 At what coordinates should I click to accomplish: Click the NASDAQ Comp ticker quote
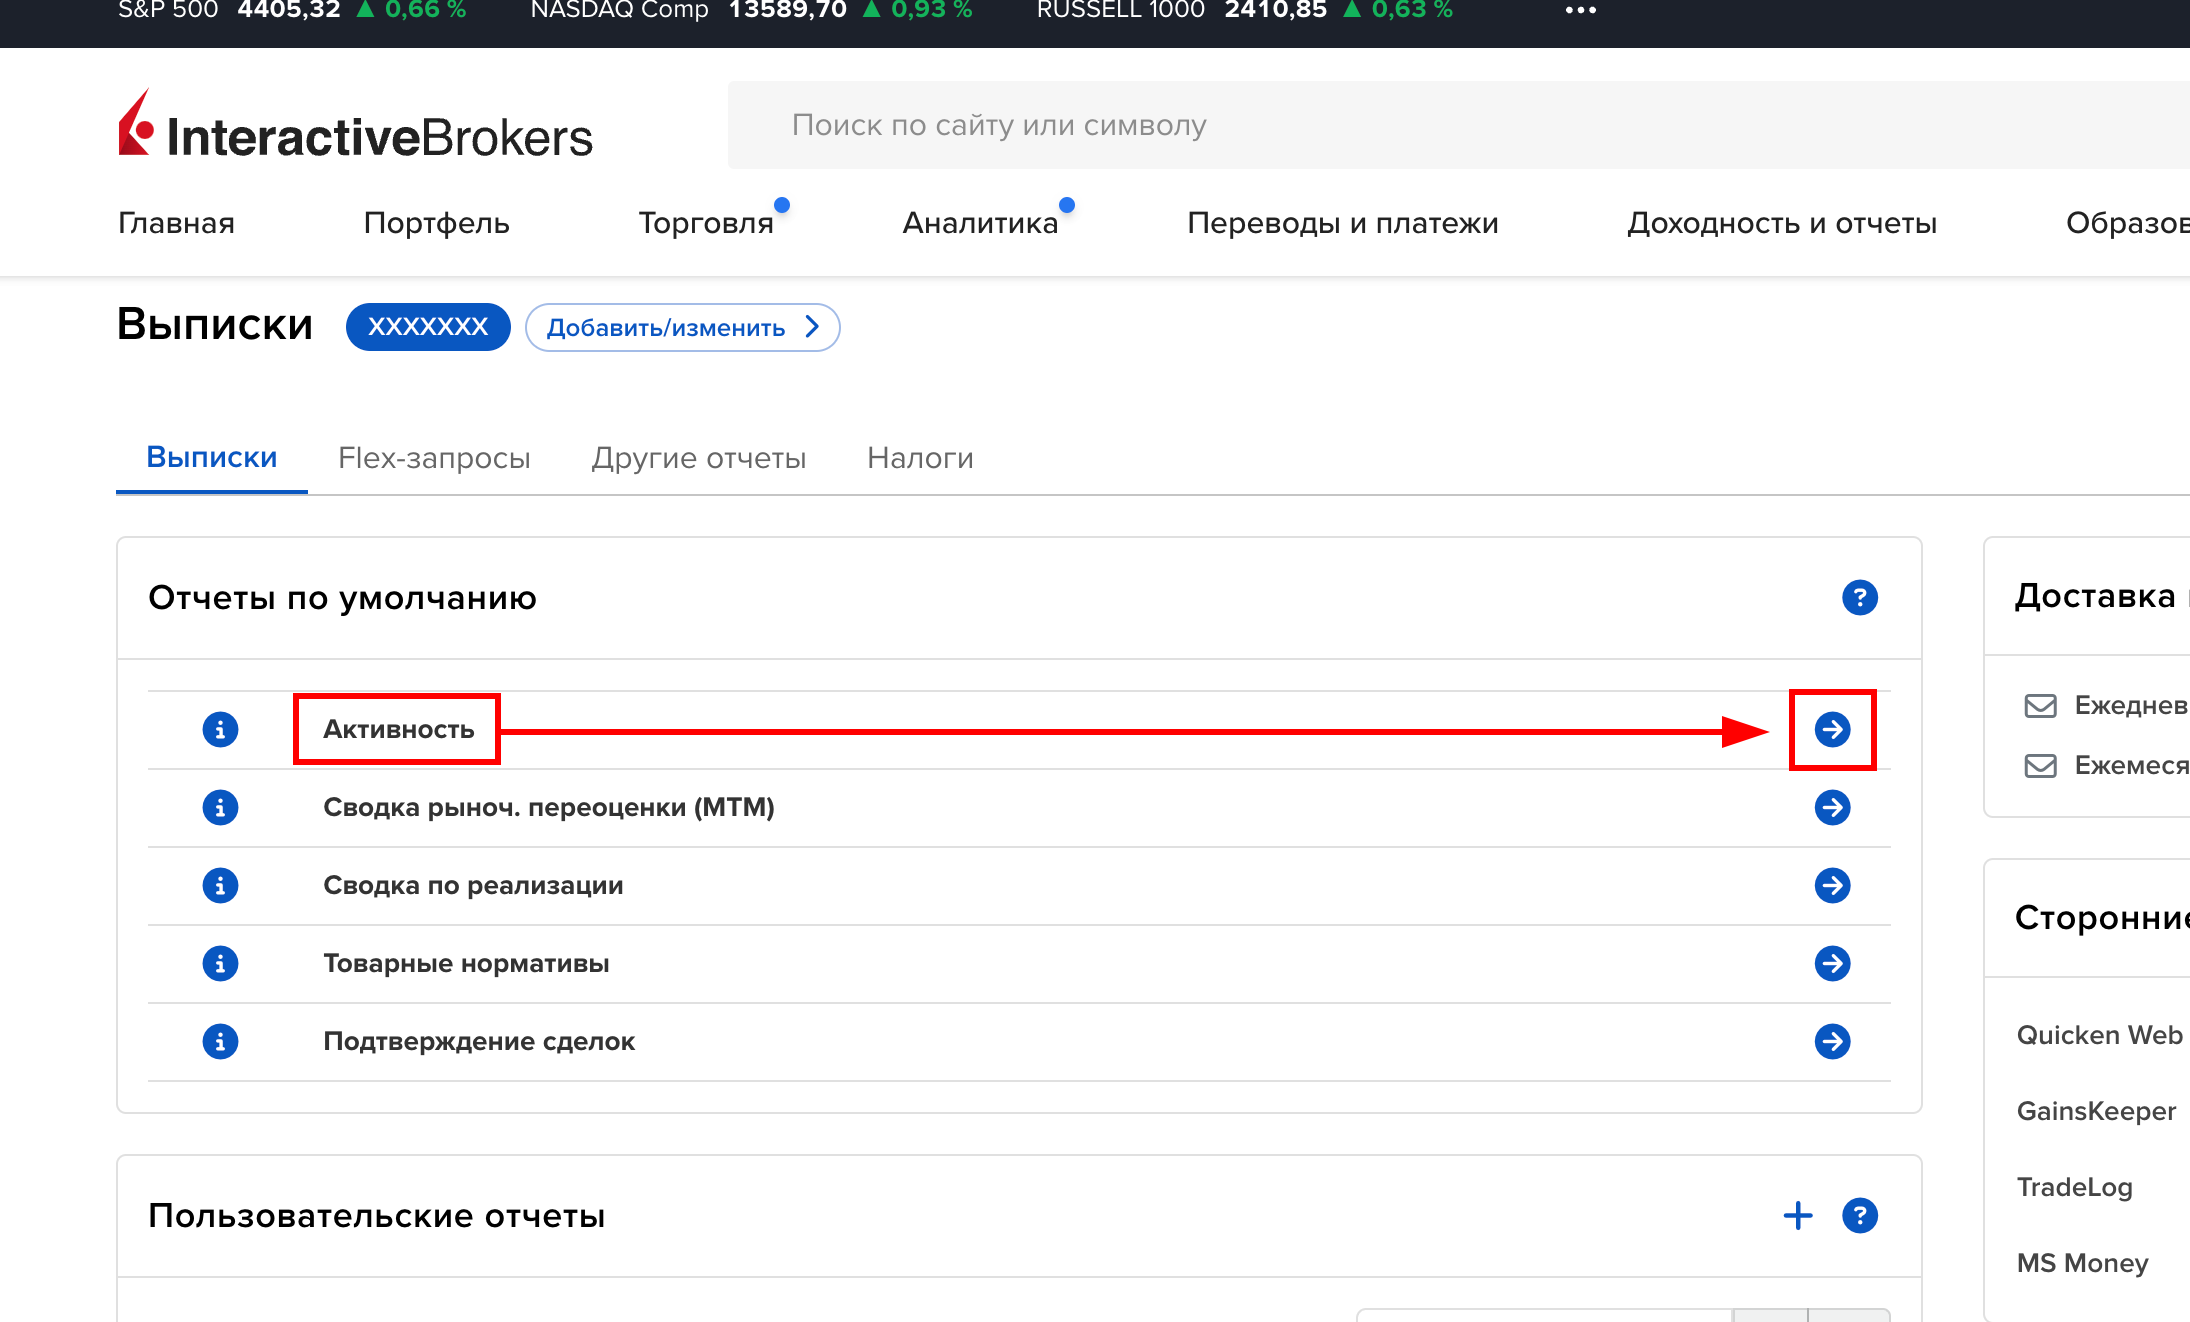pos(751,10)
